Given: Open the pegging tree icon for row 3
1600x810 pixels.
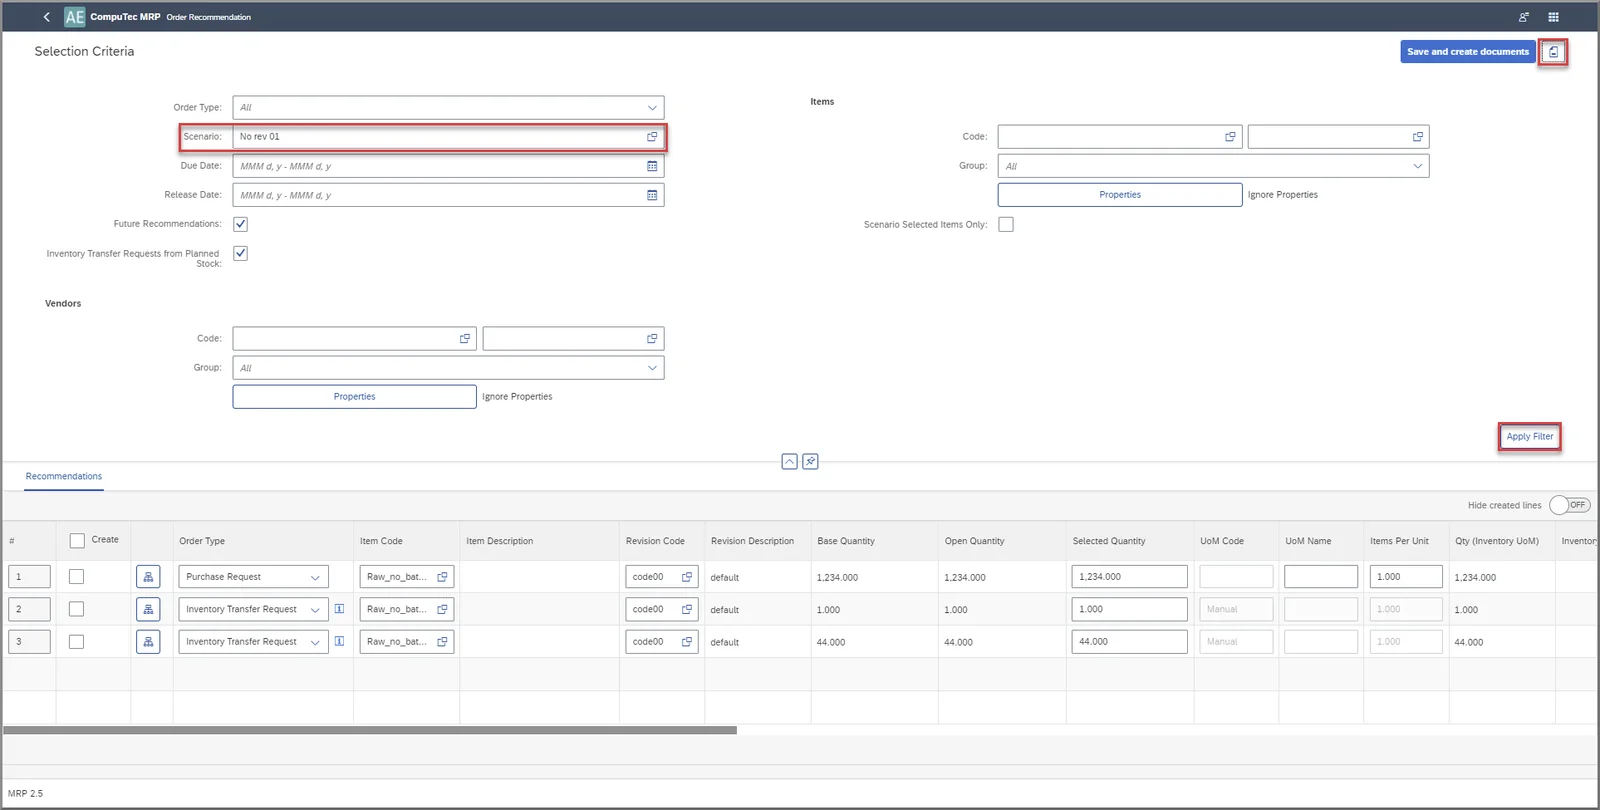Looking at the screenshot, I should 148,642.
